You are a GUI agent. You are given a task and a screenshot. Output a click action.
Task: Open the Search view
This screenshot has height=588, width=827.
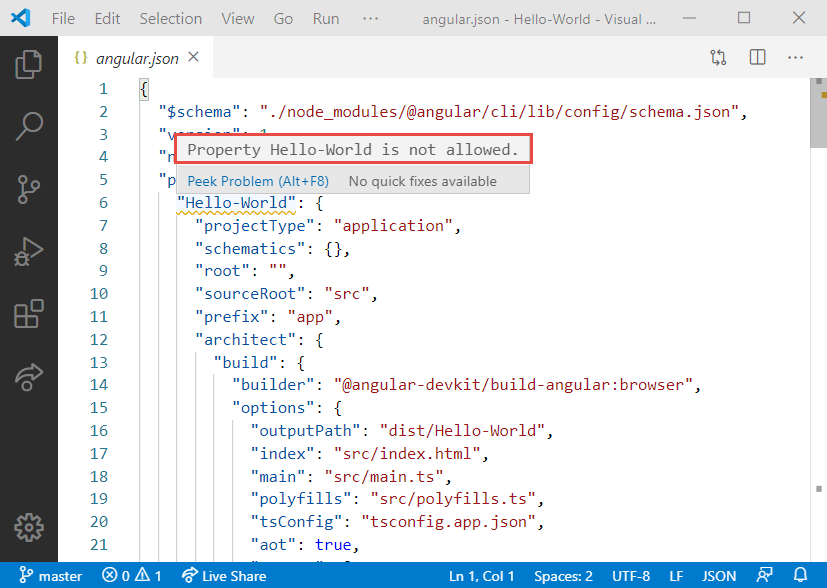28,126
